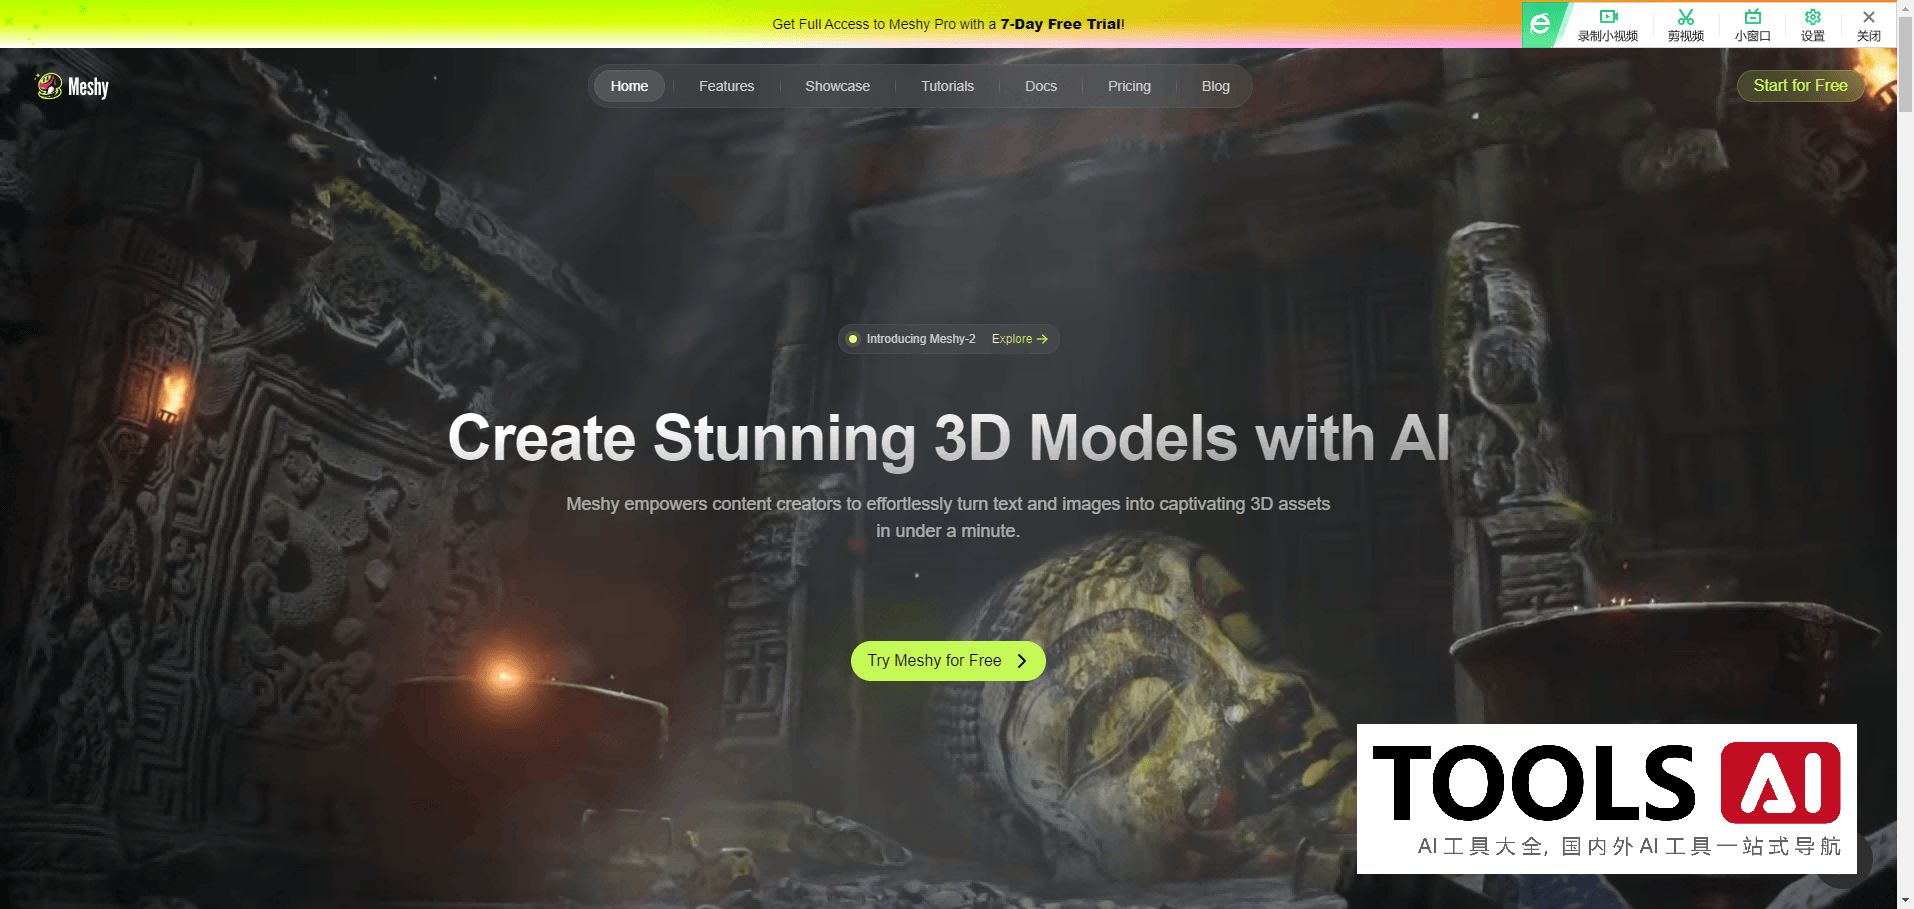
Task: Open the settings gear icon
Action: [x=1812, y=17]
